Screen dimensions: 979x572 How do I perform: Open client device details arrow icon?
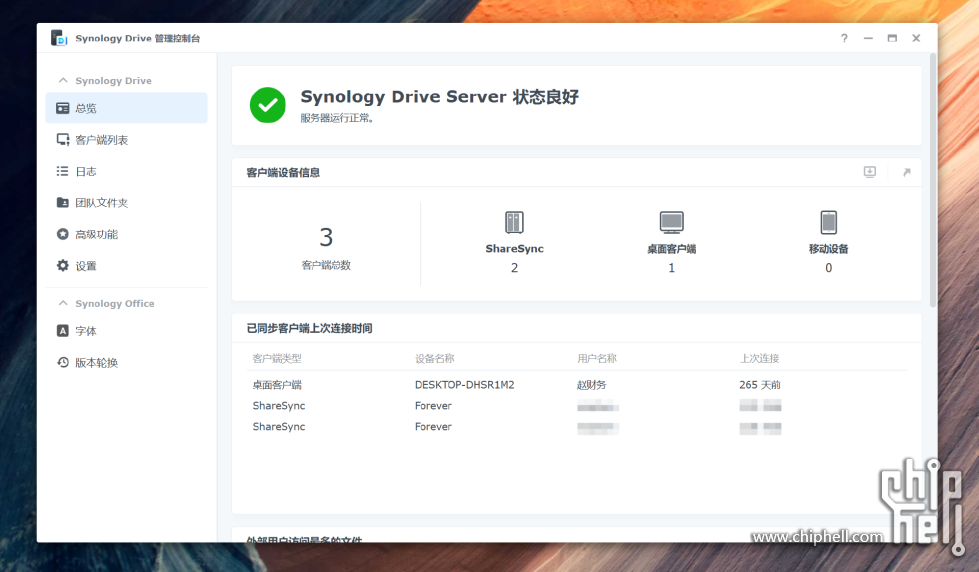(907, 172)
